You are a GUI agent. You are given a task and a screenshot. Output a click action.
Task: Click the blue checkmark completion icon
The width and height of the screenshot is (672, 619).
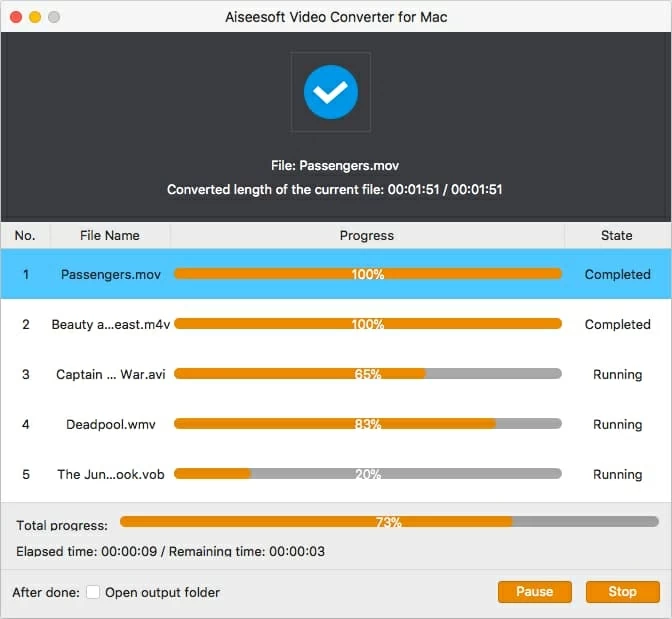coord(330,92)
